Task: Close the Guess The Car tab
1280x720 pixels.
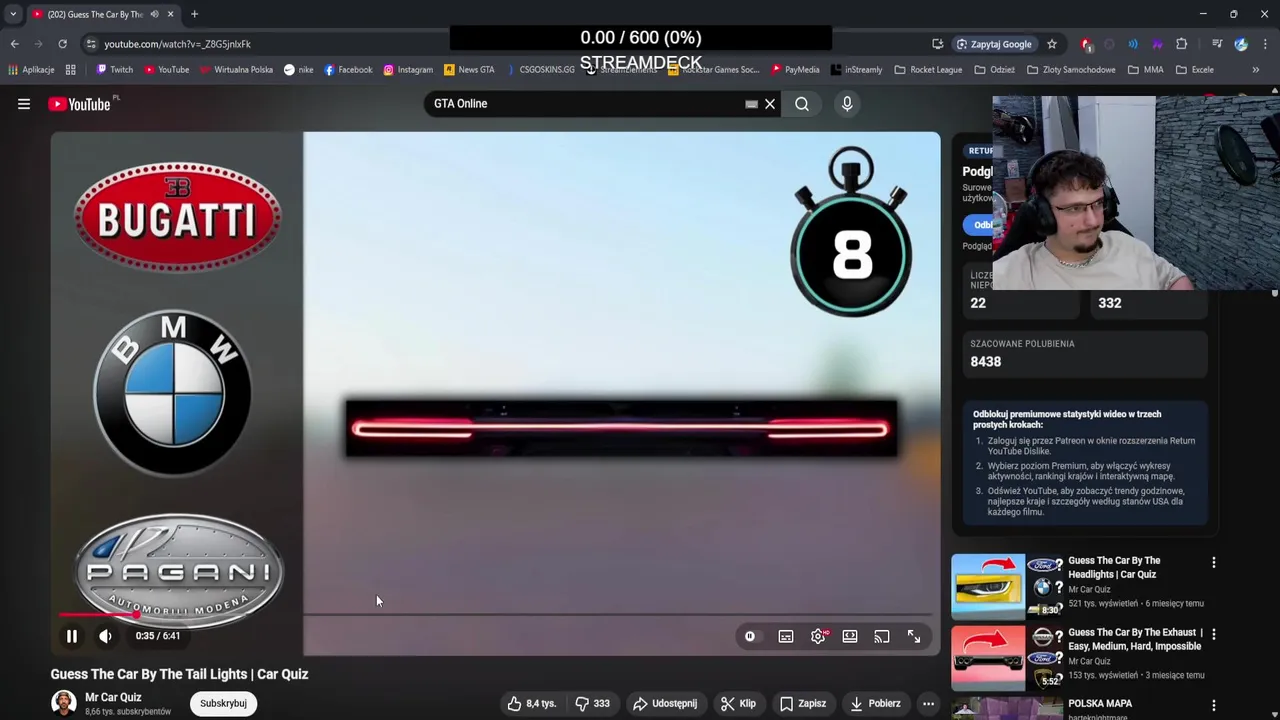Action: tap(170, 14)
